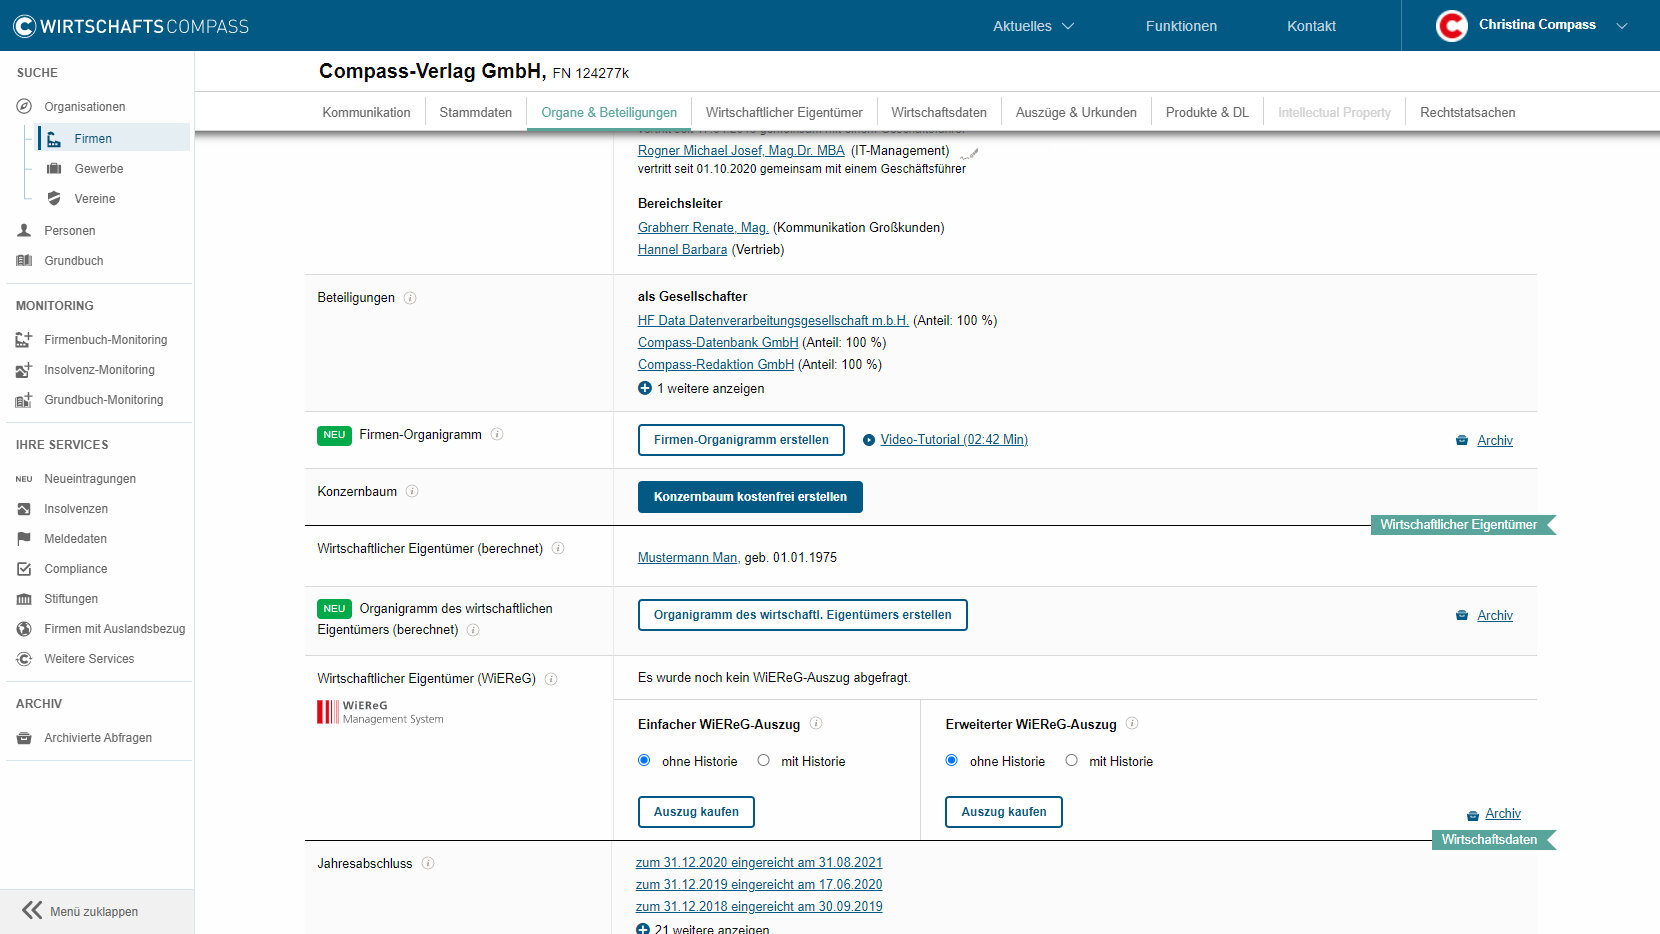Viewport: 1660px width, 934px height.
Task: Play the Video-Tutorial for Firmen-Organigramm
Action: click(x=953, y=440)
